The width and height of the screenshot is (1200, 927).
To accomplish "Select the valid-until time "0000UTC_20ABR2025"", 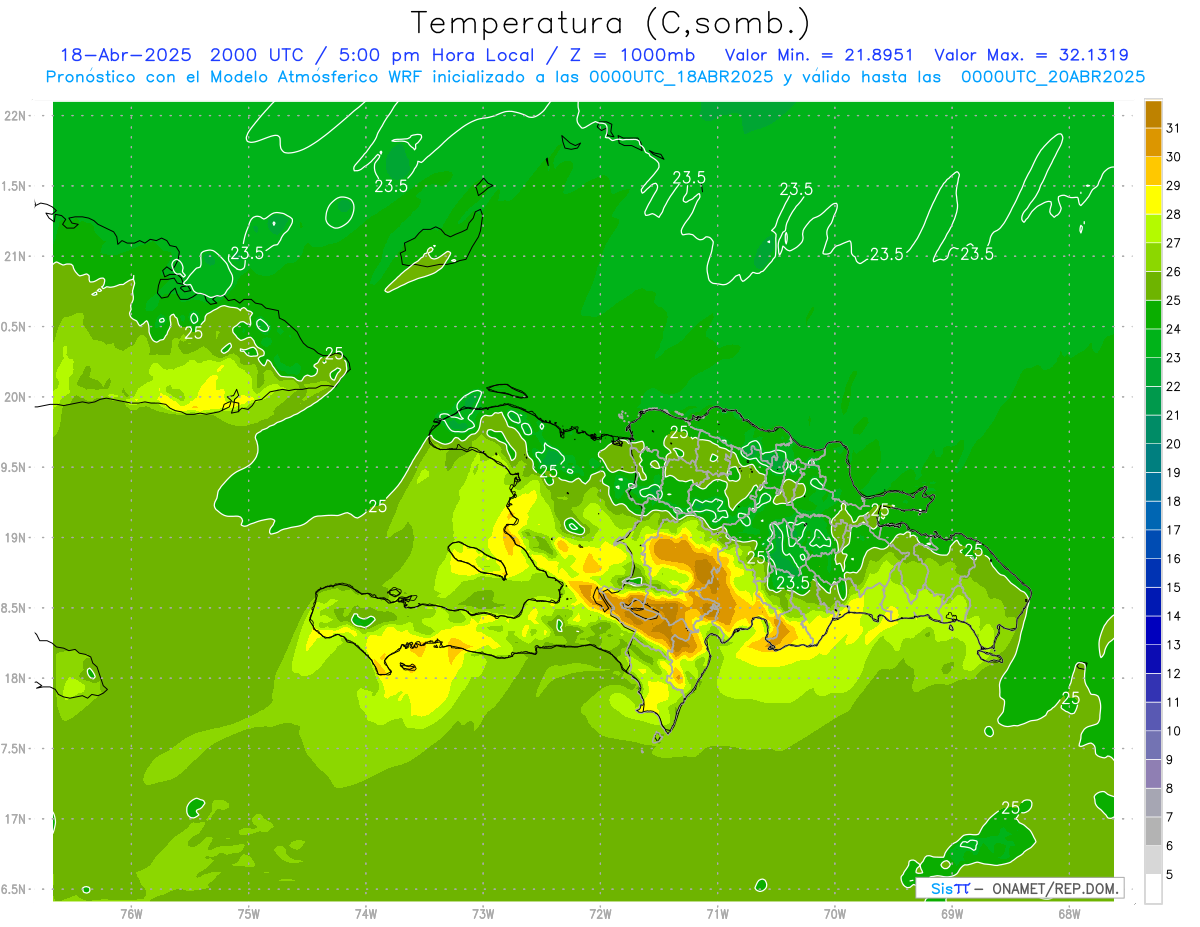I will (x=1052, y=77).
